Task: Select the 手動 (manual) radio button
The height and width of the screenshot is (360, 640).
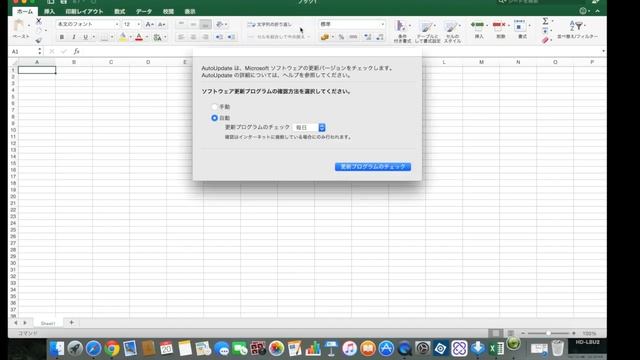Action: (x=214, y=107)
